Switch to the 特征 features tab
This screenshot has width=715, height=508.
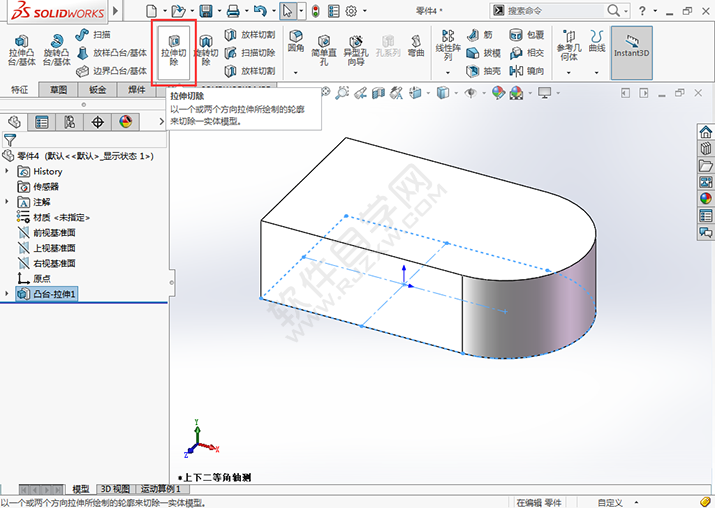[20, 90]
